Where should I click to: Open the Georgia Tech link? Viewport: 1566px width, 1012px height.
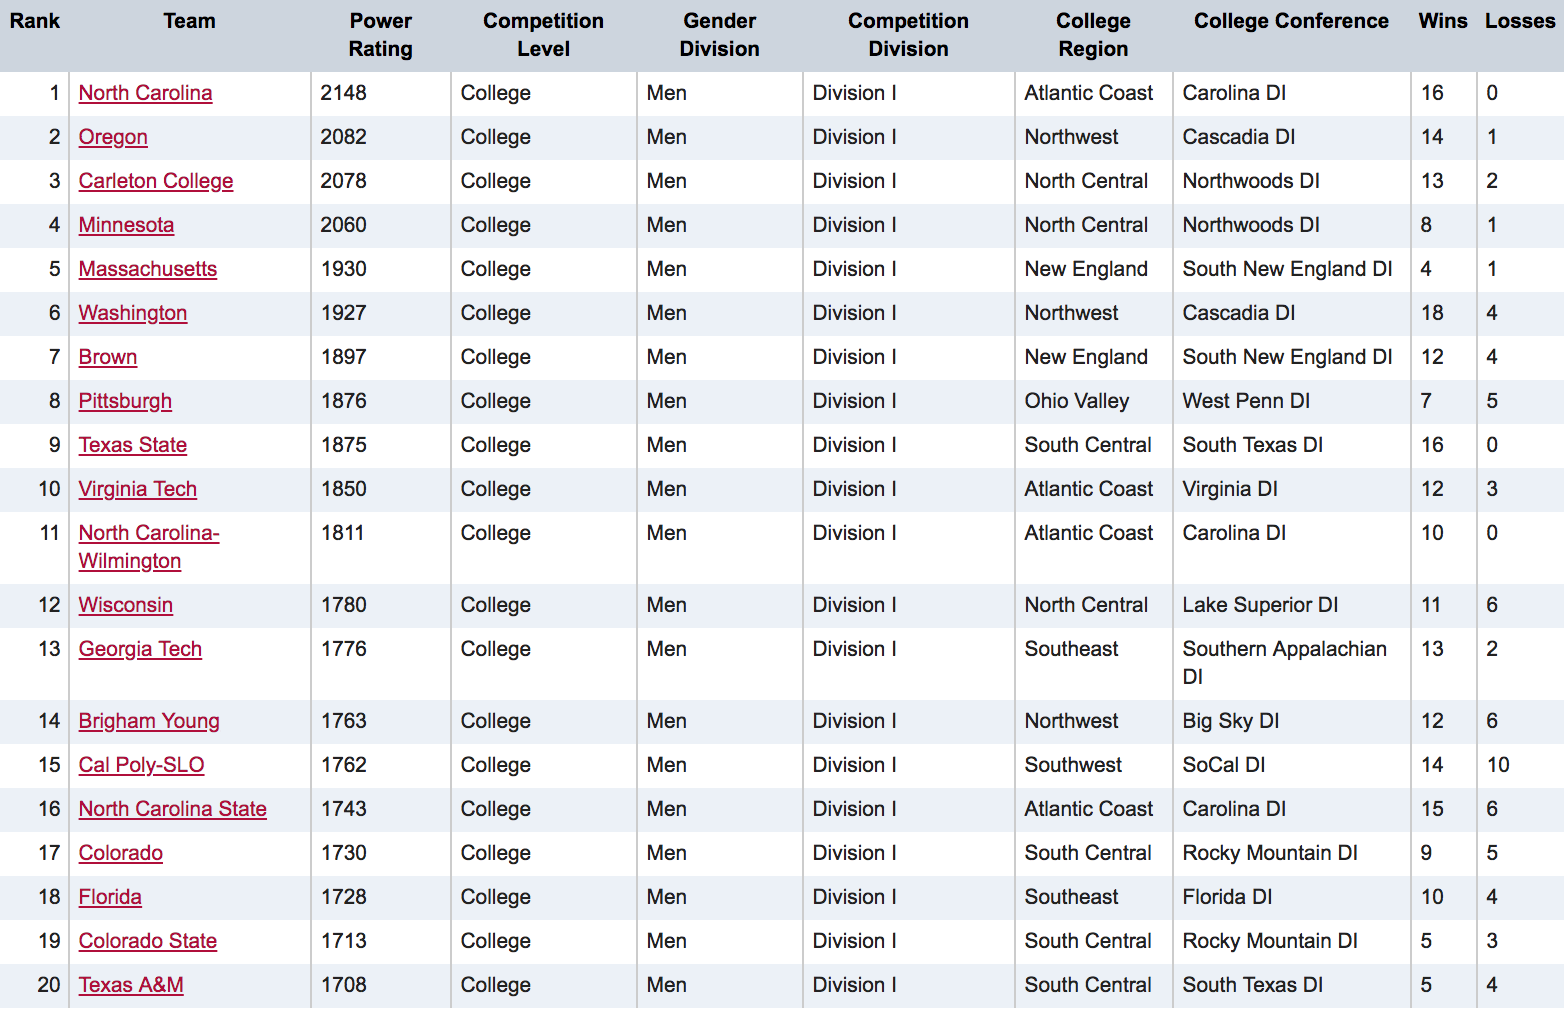140,649
